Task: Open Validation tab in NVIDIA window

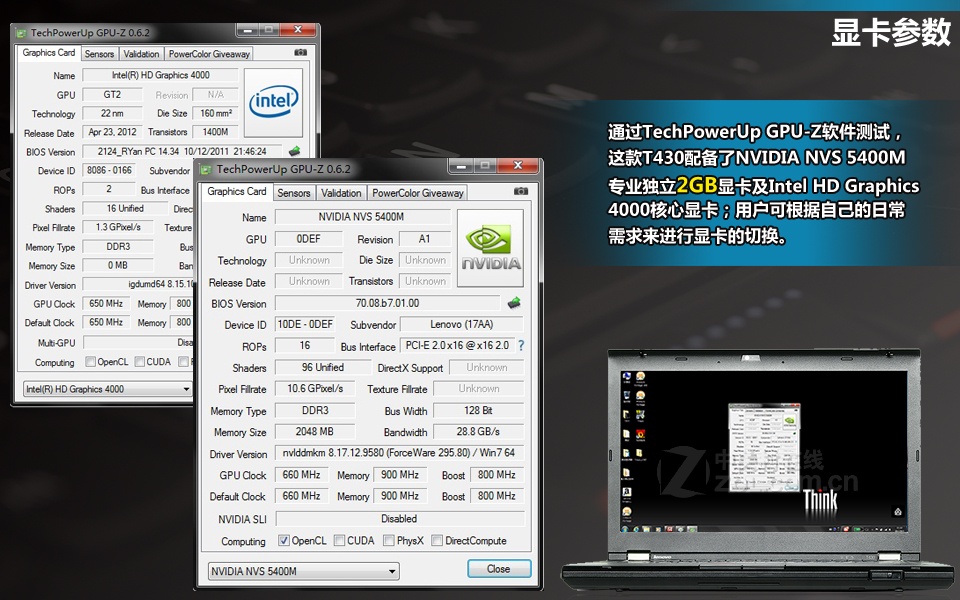Action: tap(341, 193)
